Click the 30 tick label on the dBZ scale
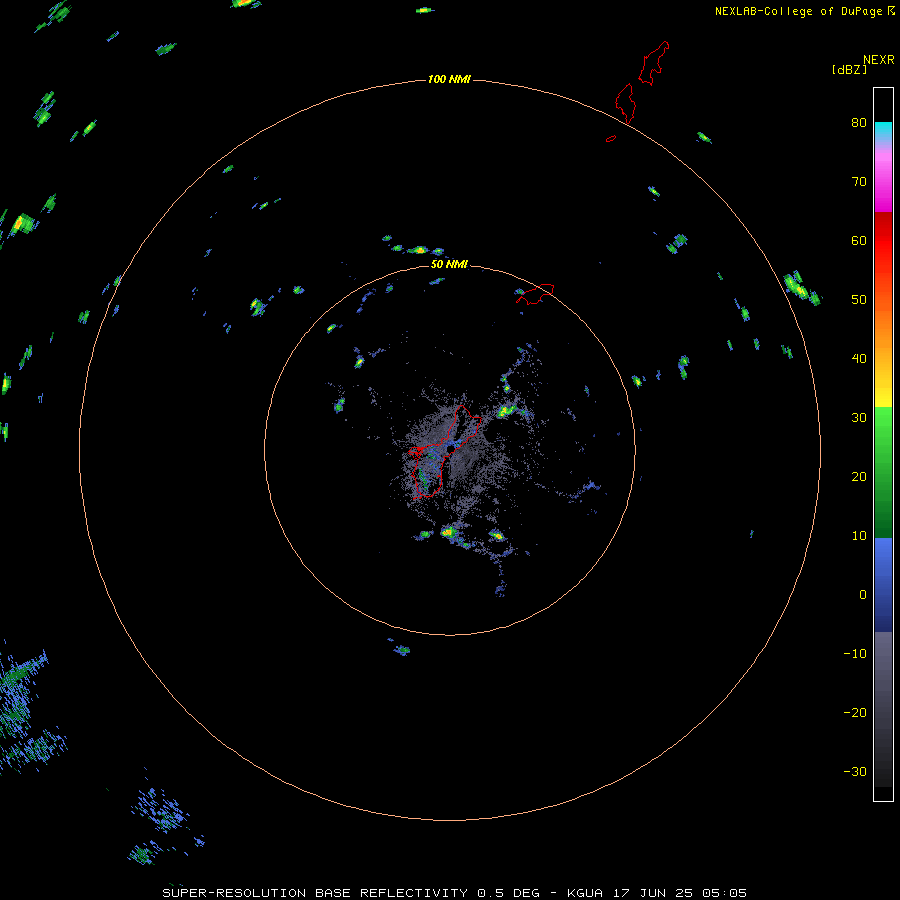Viewport: 900px width, 900px height. coord(859,418)
